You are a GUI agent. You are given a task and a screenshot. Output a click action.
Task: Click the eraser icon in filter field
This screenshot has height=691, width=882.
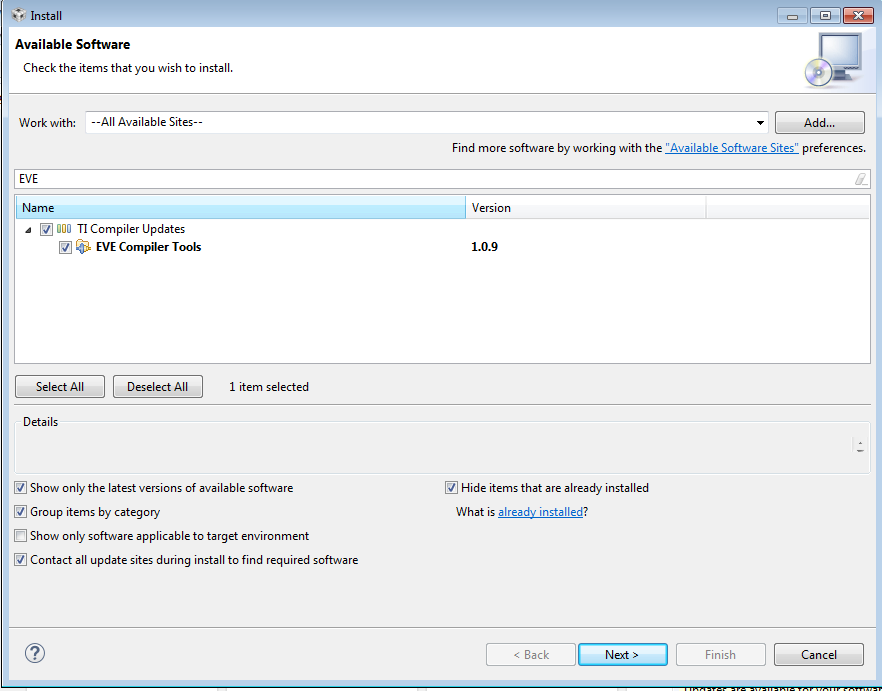click(x=861, y=179)
